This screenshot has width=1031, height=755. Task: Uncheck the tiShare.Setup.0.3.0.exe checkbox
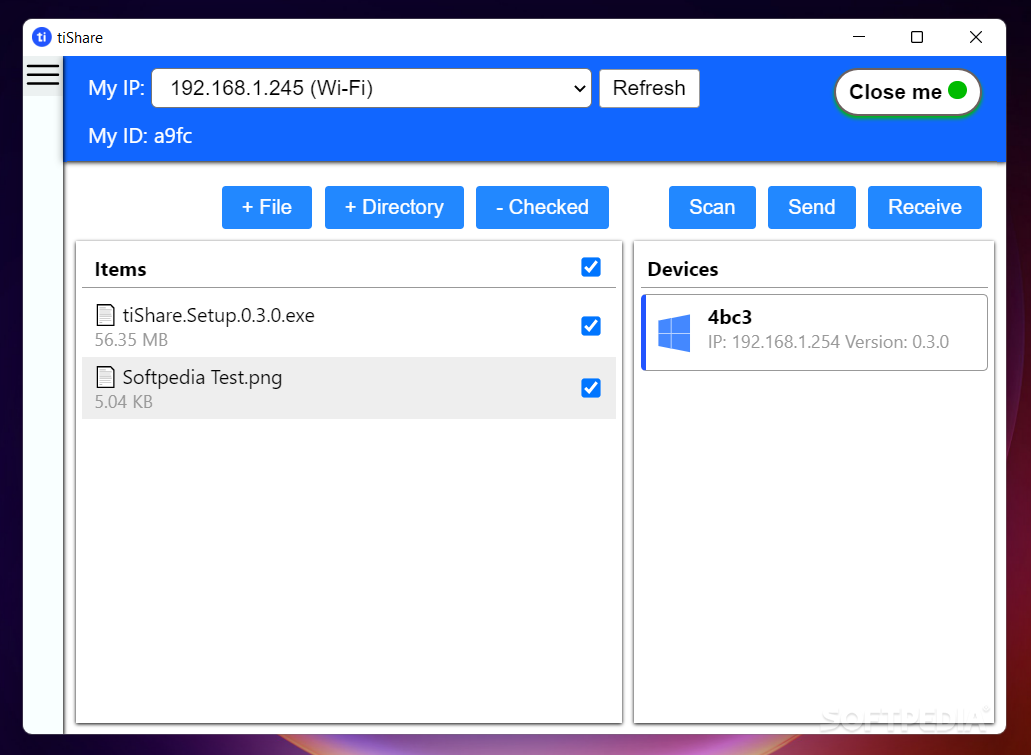coord(590,326)
